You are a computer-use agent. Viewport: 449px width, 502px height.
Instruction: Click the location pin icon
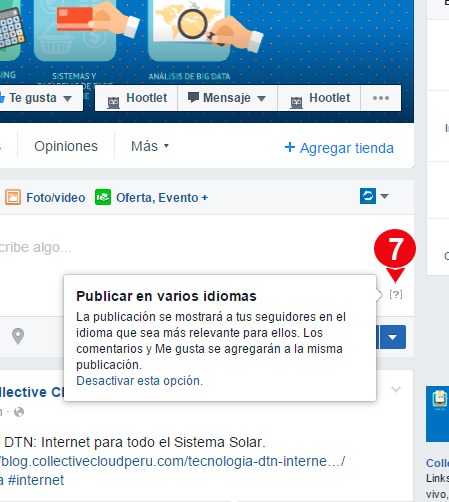[18, 336]
